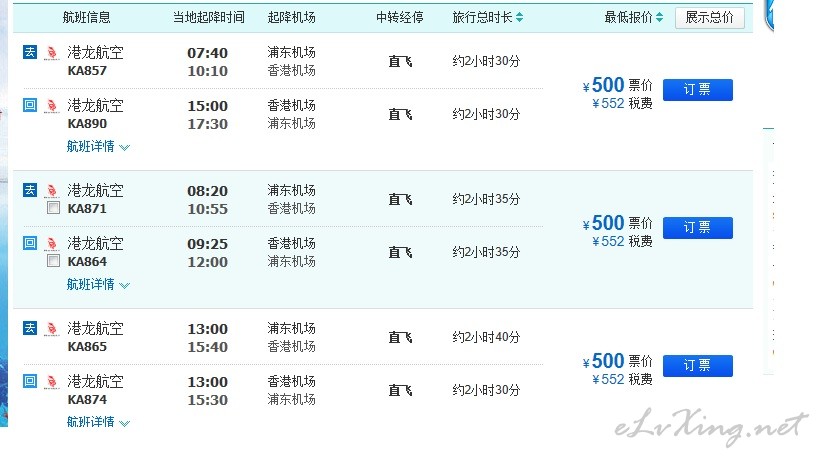Book the KA871 round trip with 订票

[x=697, y=228]
